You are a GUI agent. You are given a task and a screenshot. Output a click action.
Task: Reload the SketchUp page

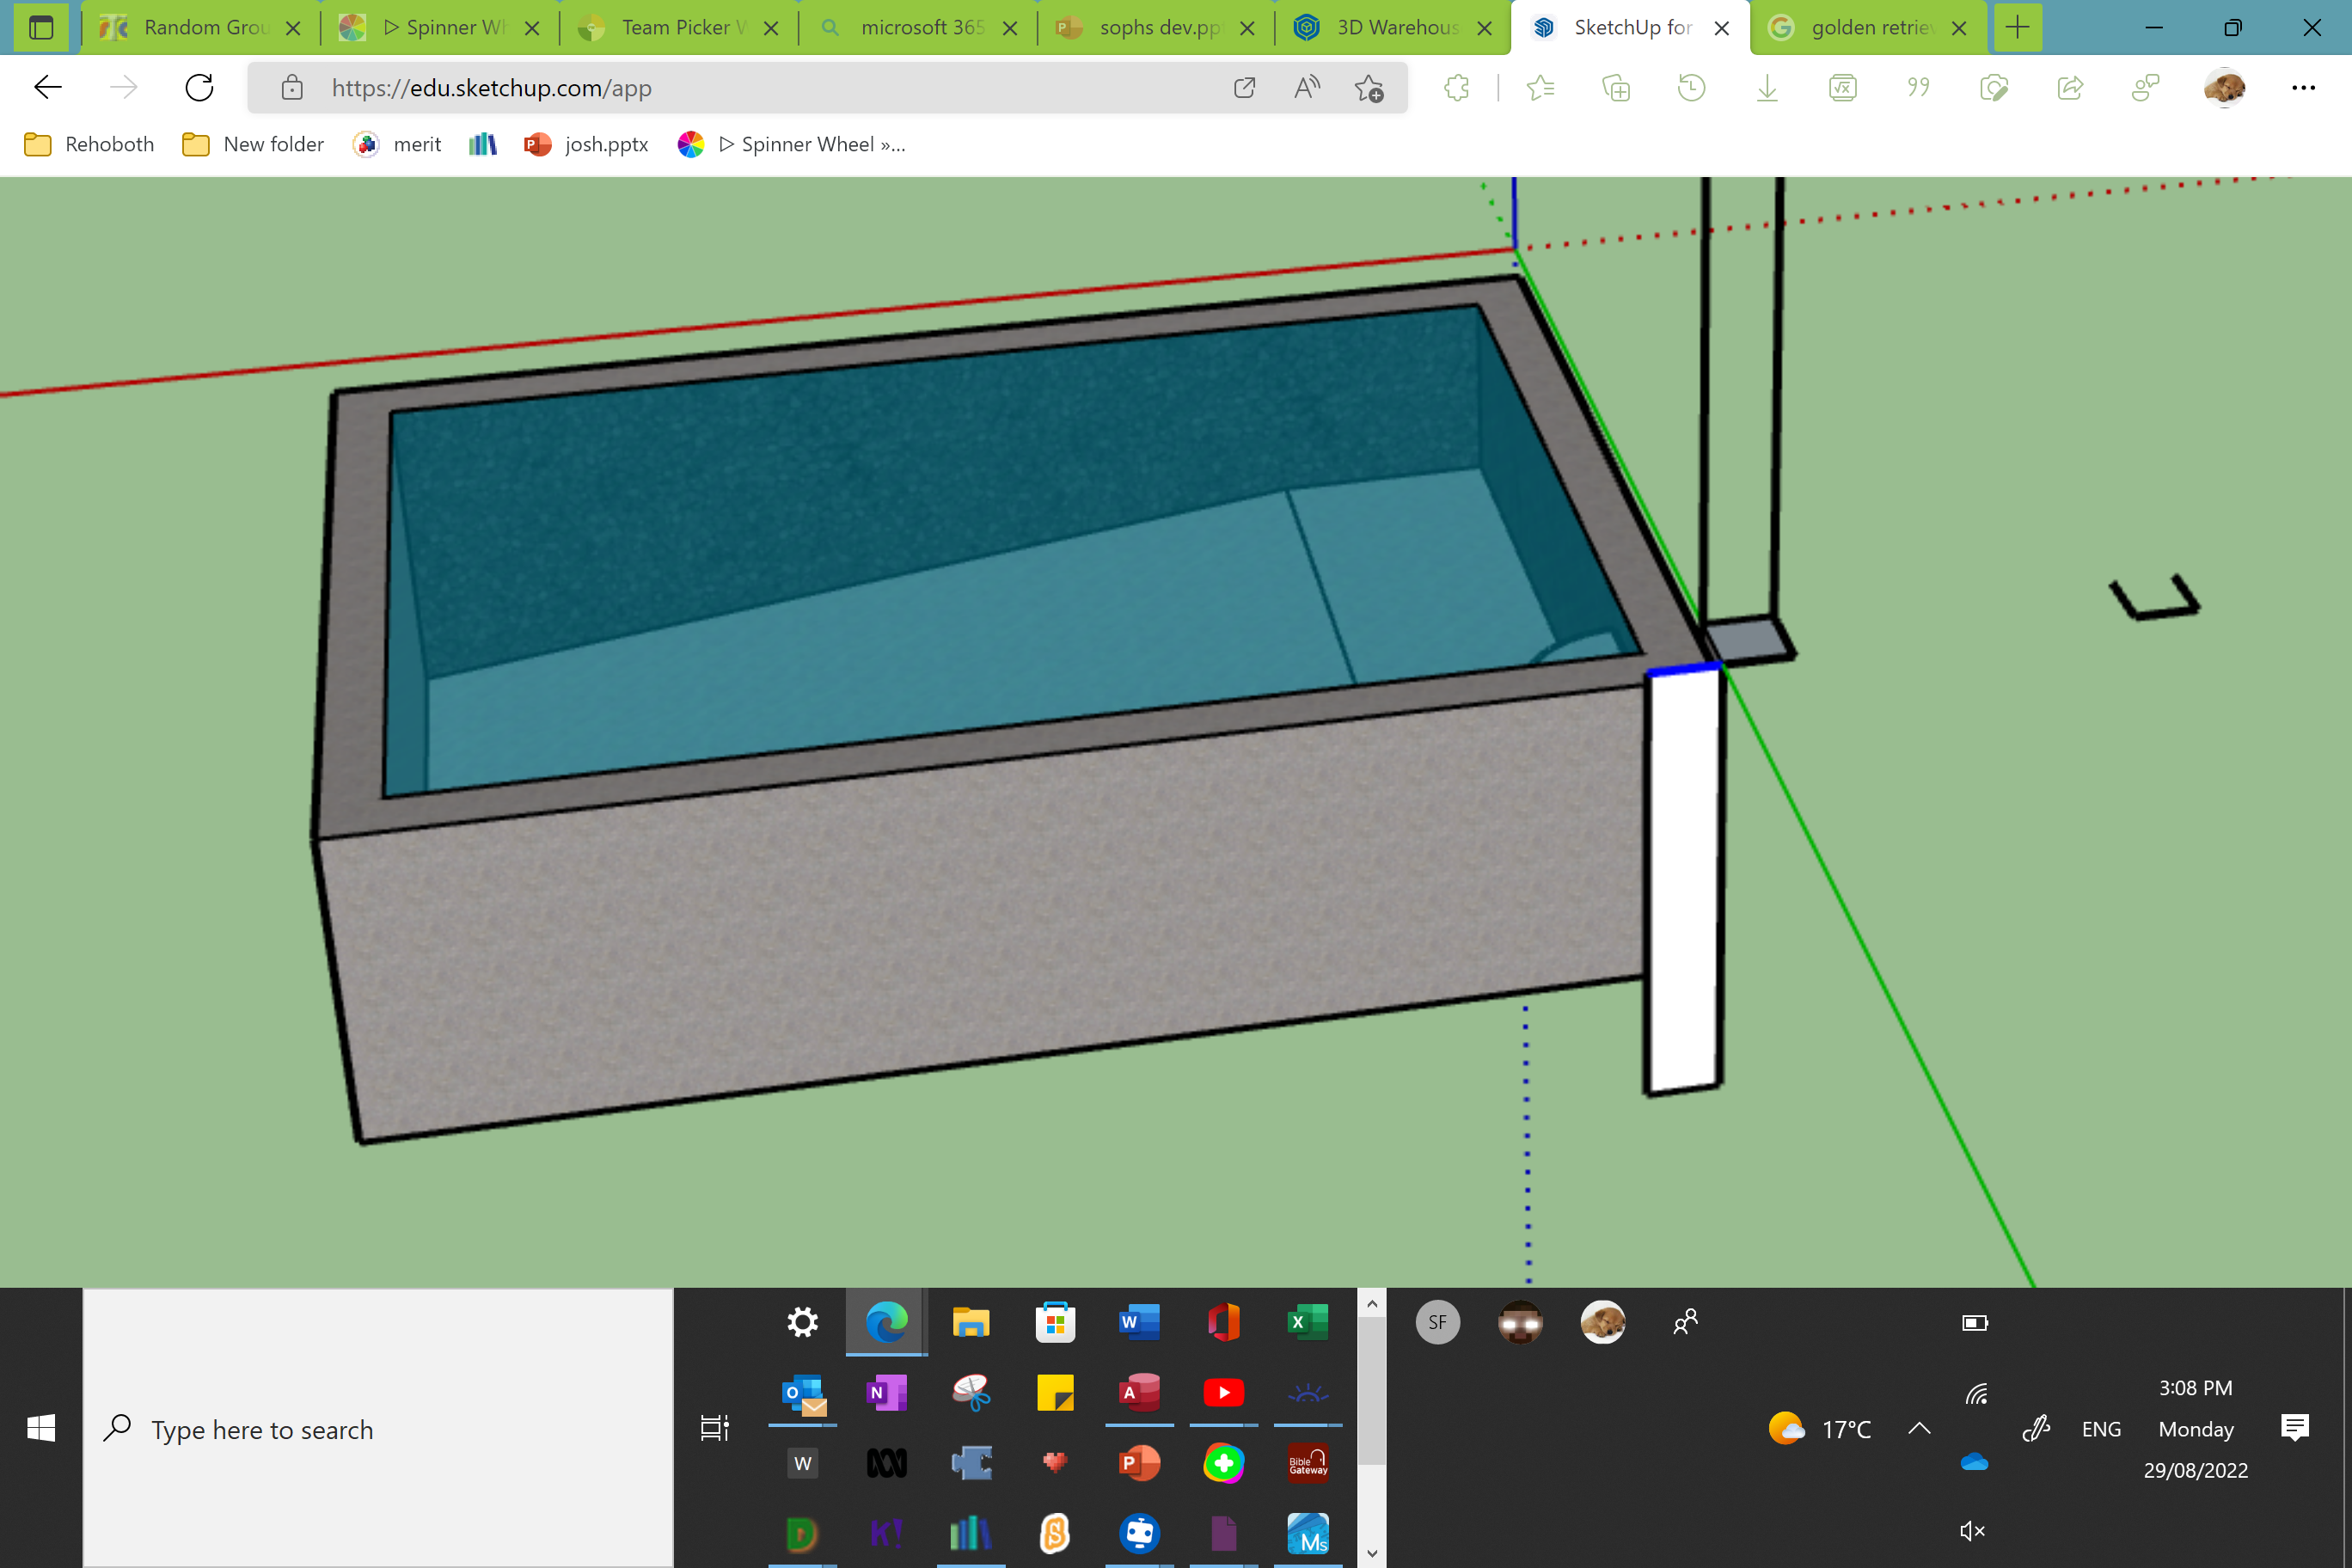pos(199,87)
